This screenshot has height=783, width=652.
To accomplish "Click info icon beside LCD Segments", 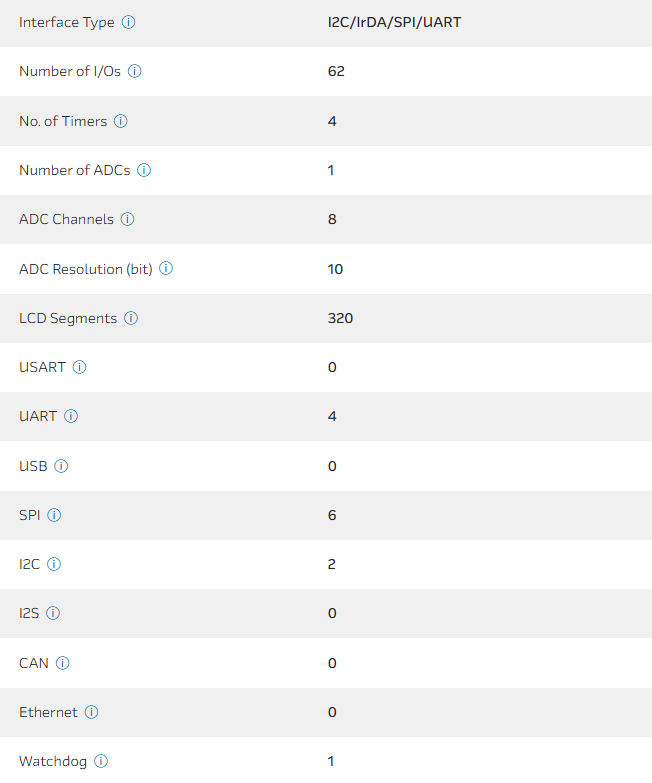I will pos(131,318).
